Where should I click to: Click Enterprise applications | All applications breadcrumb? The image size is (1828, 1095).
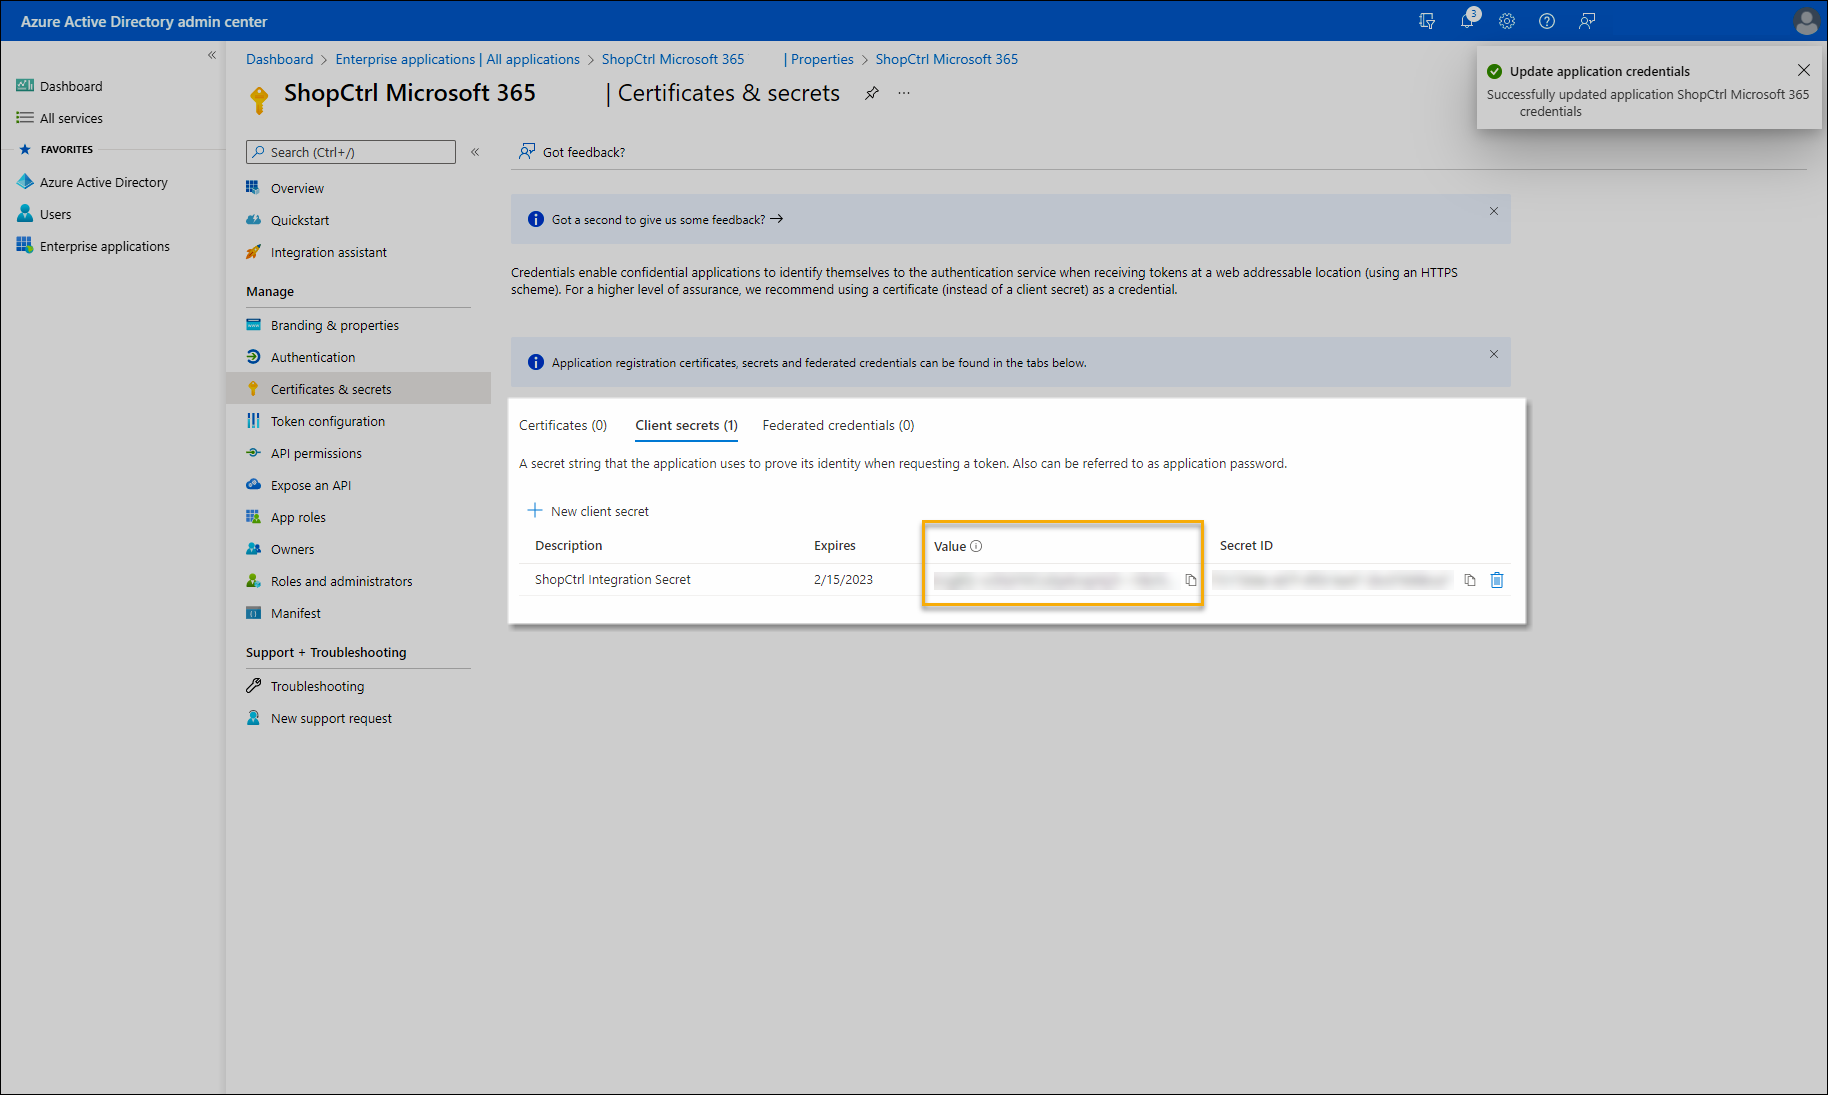click(x=457, y=59)
